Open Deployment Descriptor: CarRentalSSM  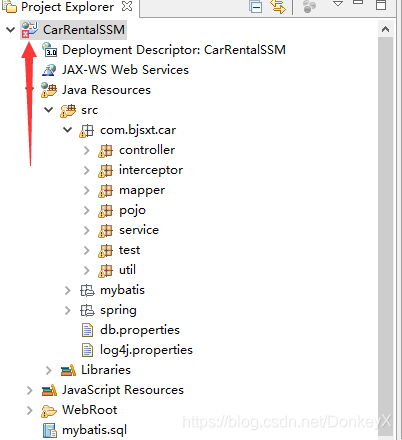174,50
